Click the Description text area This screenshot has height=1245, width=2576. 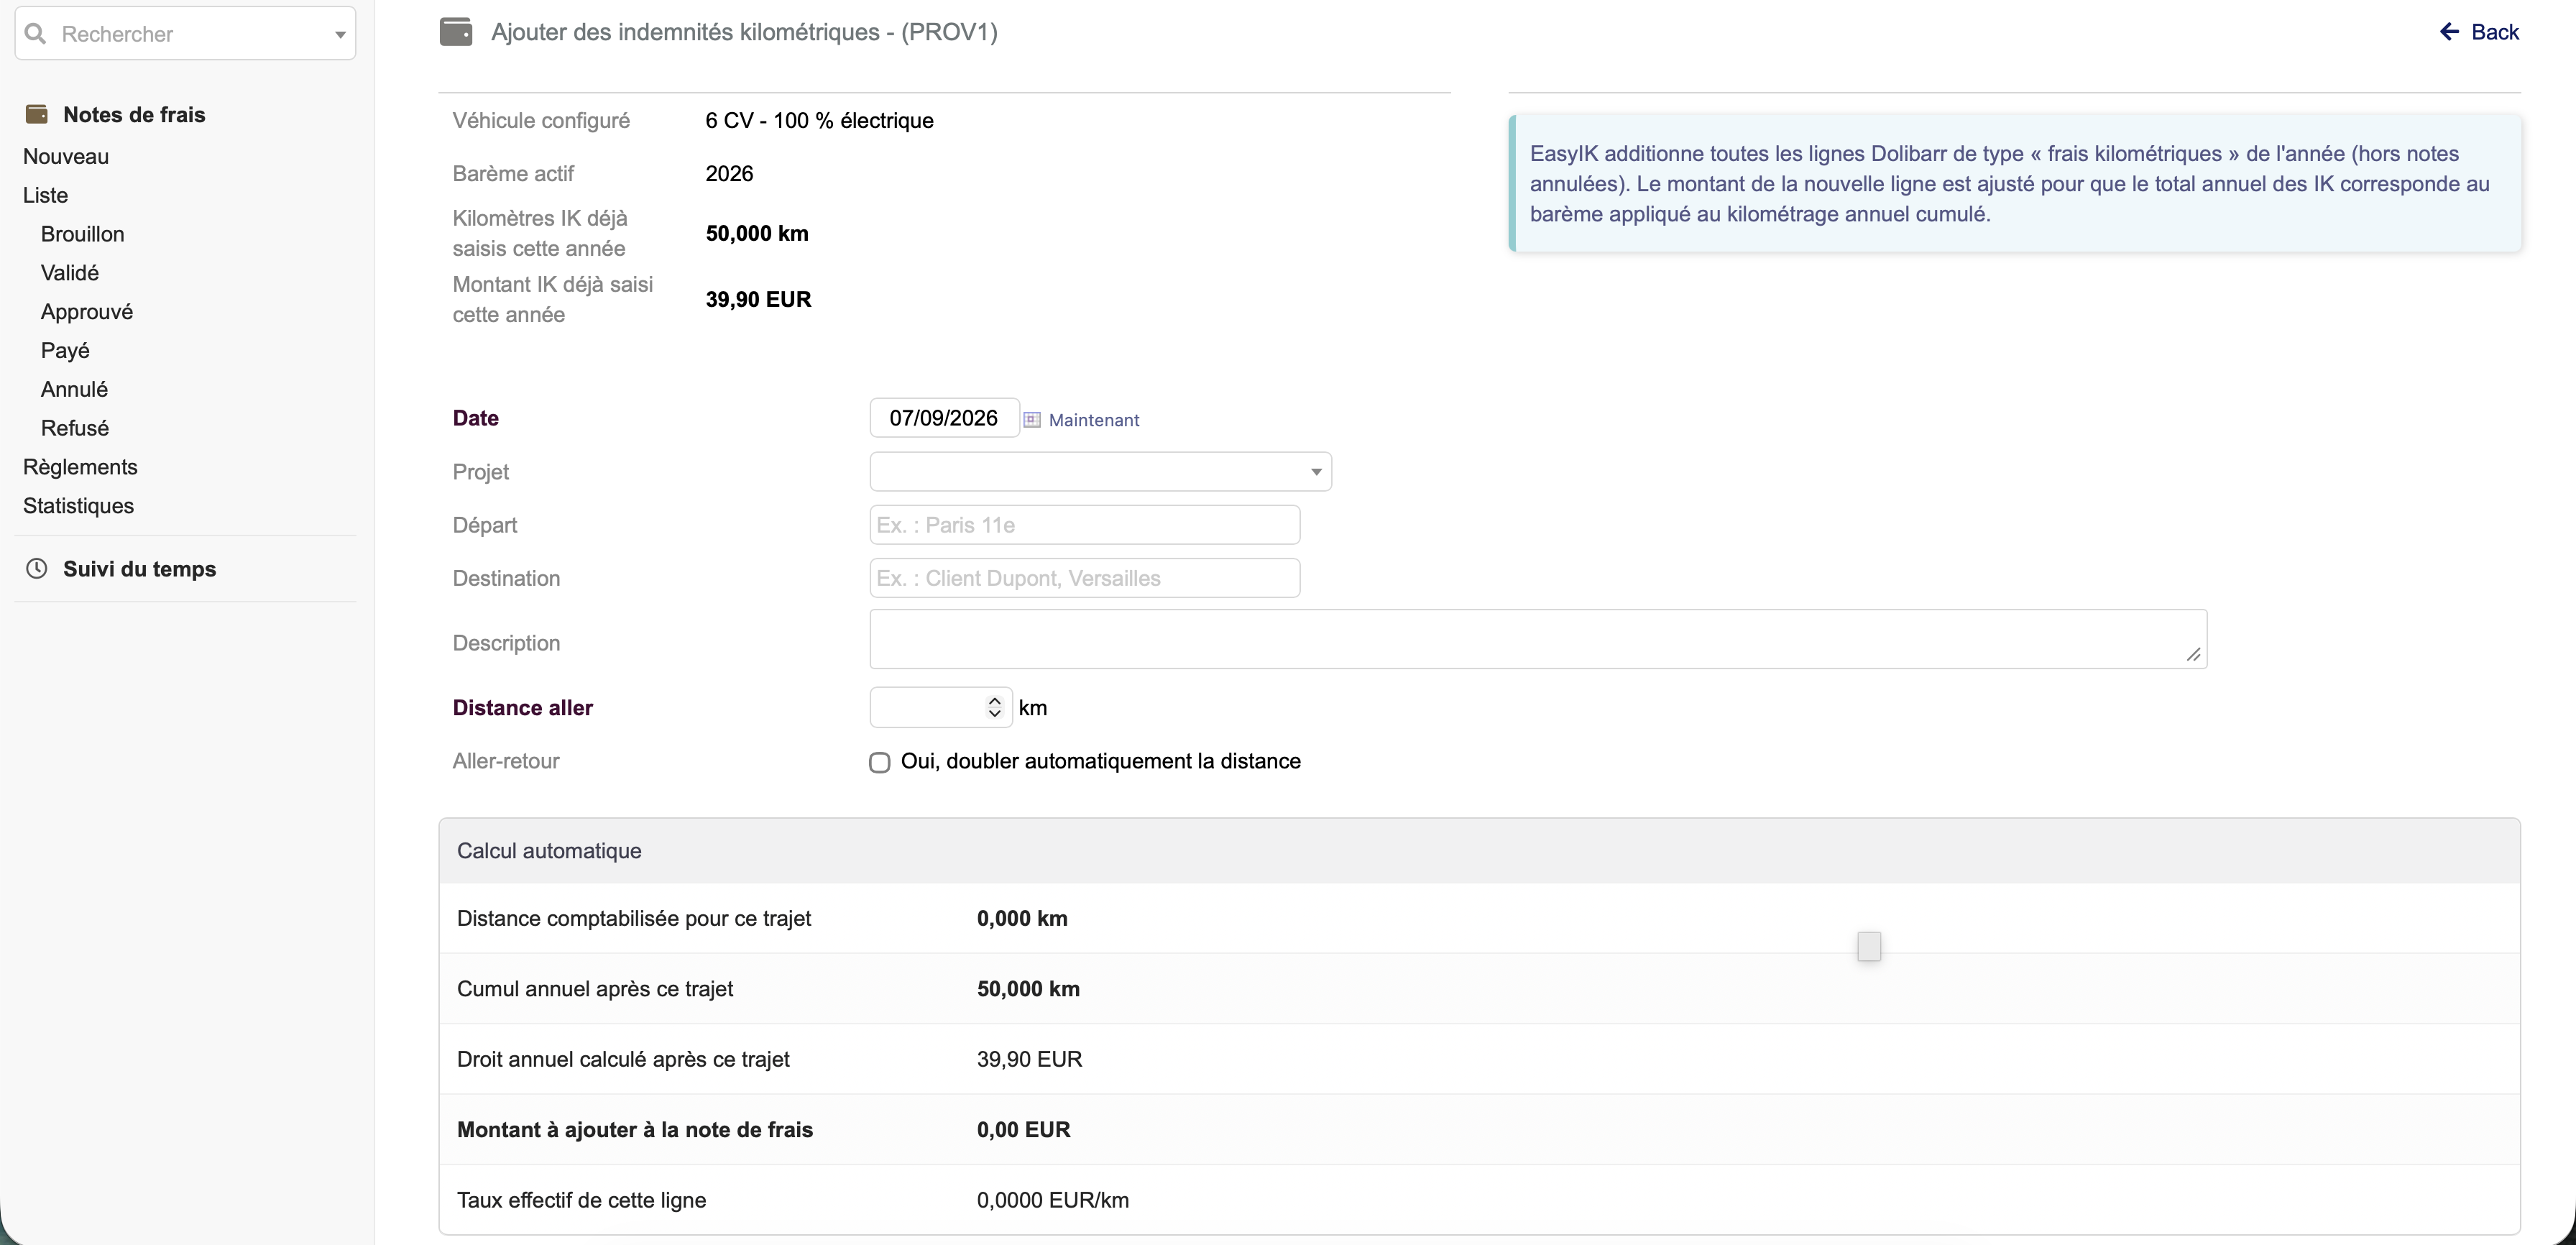pos(1538,639)
